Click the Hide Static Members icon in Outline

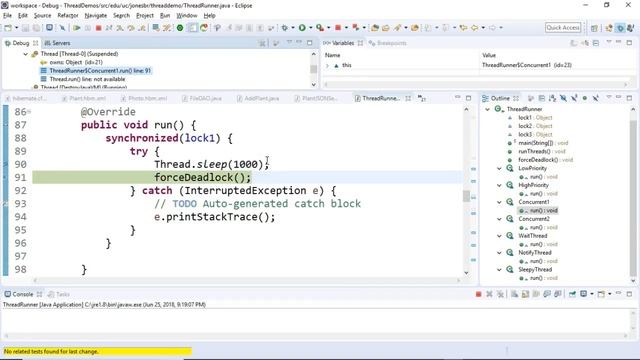[x=574, y=98]
